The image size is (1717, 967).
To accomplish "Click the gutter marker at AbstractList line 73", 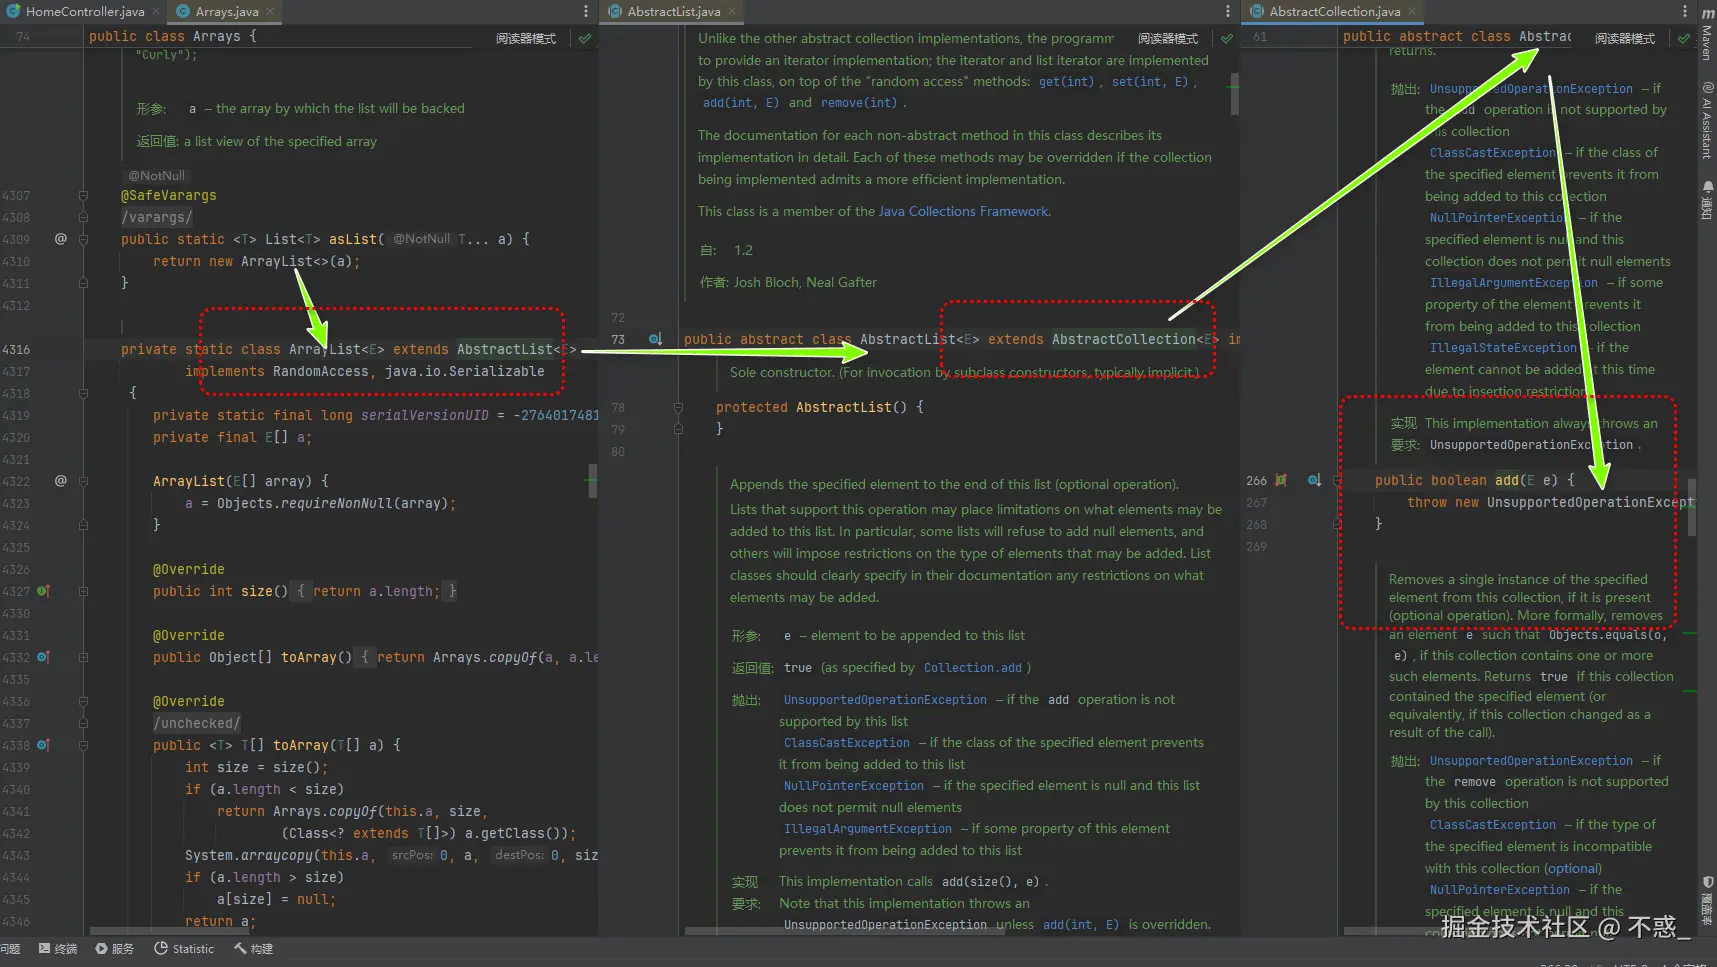I will click(656, 339).
